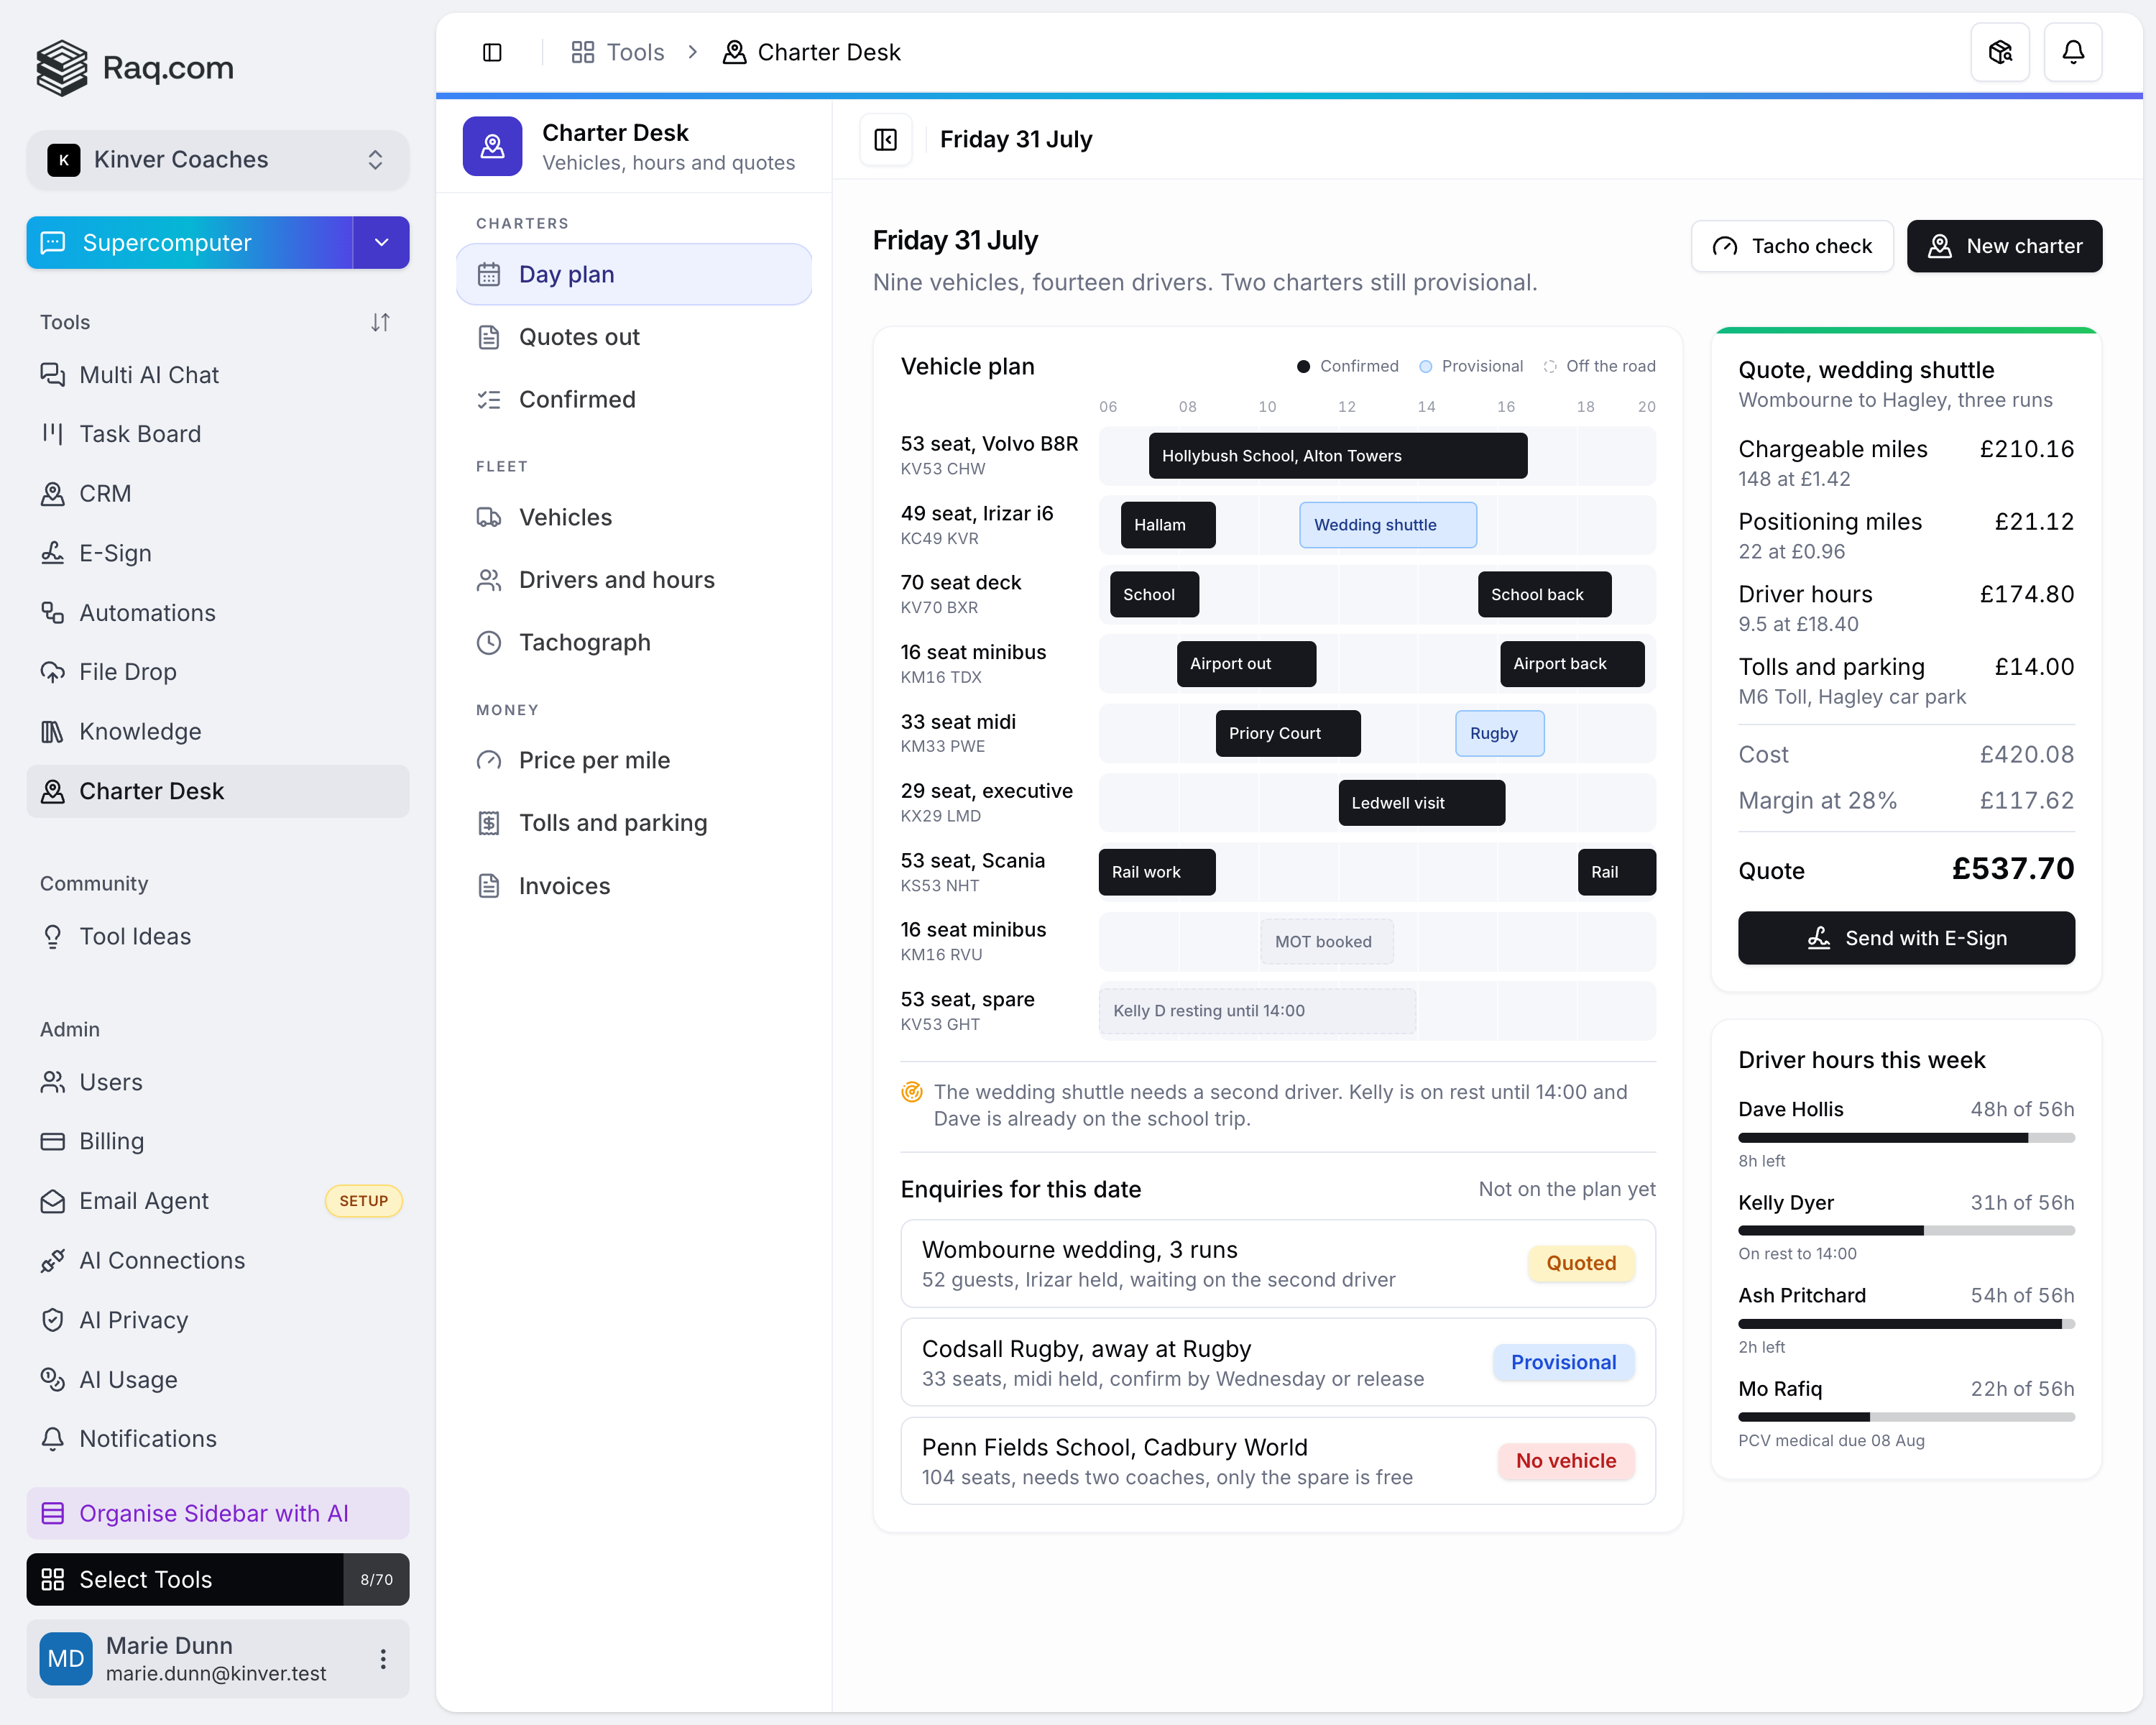
Task: Select the Wedding shuttle provisional block
Action: click(x=1388, y=525)
